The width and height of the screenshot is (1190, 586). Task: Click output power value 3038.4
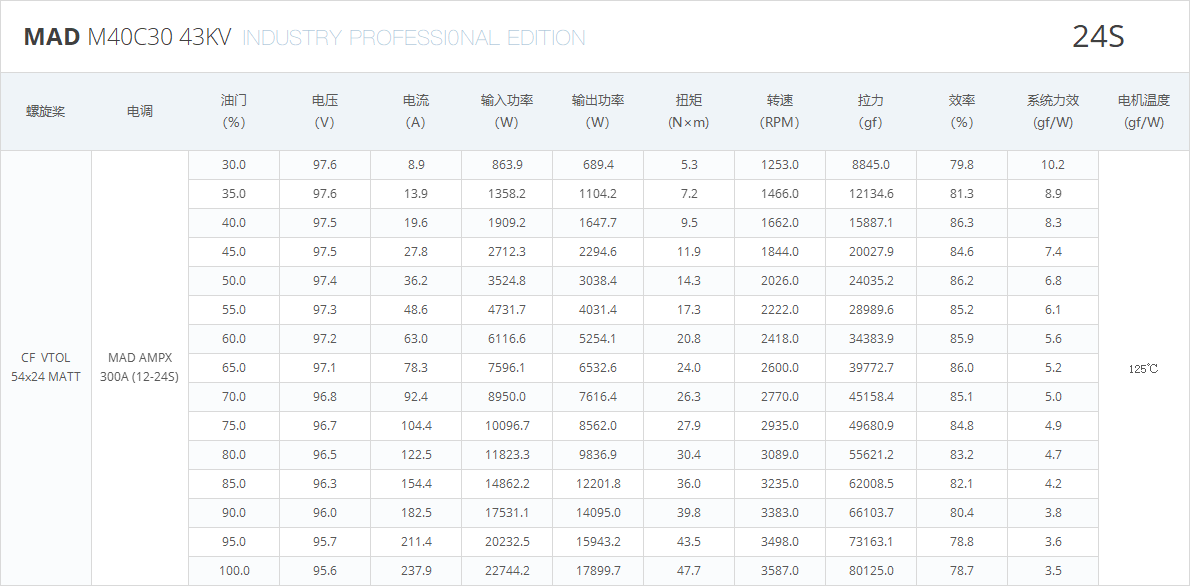pyautogui.click(x=598, y=281)
